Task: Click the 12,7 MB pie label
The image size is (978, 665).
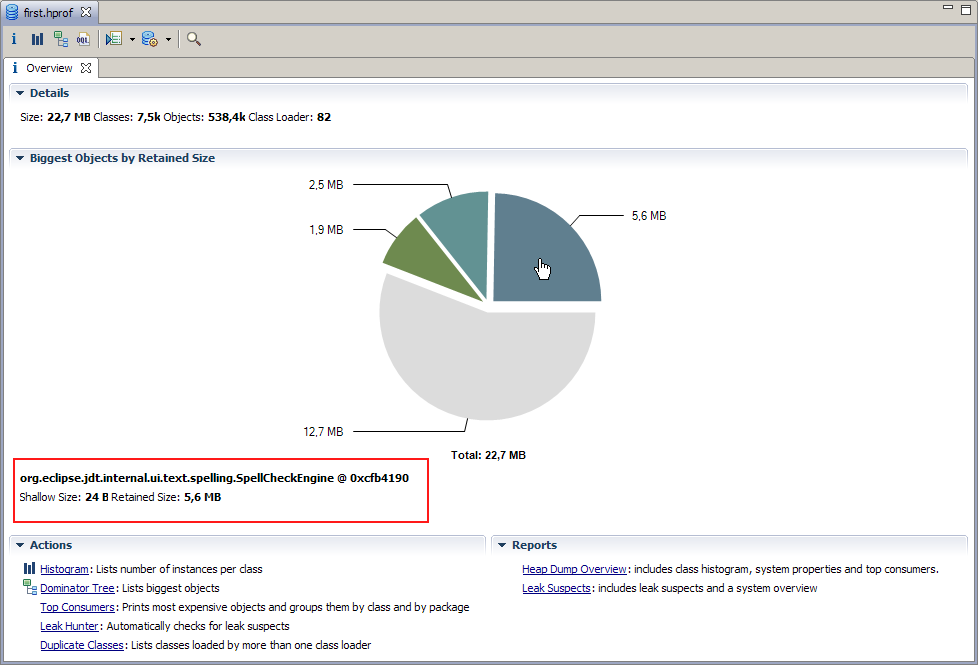Action: click(x=323, y=432)
